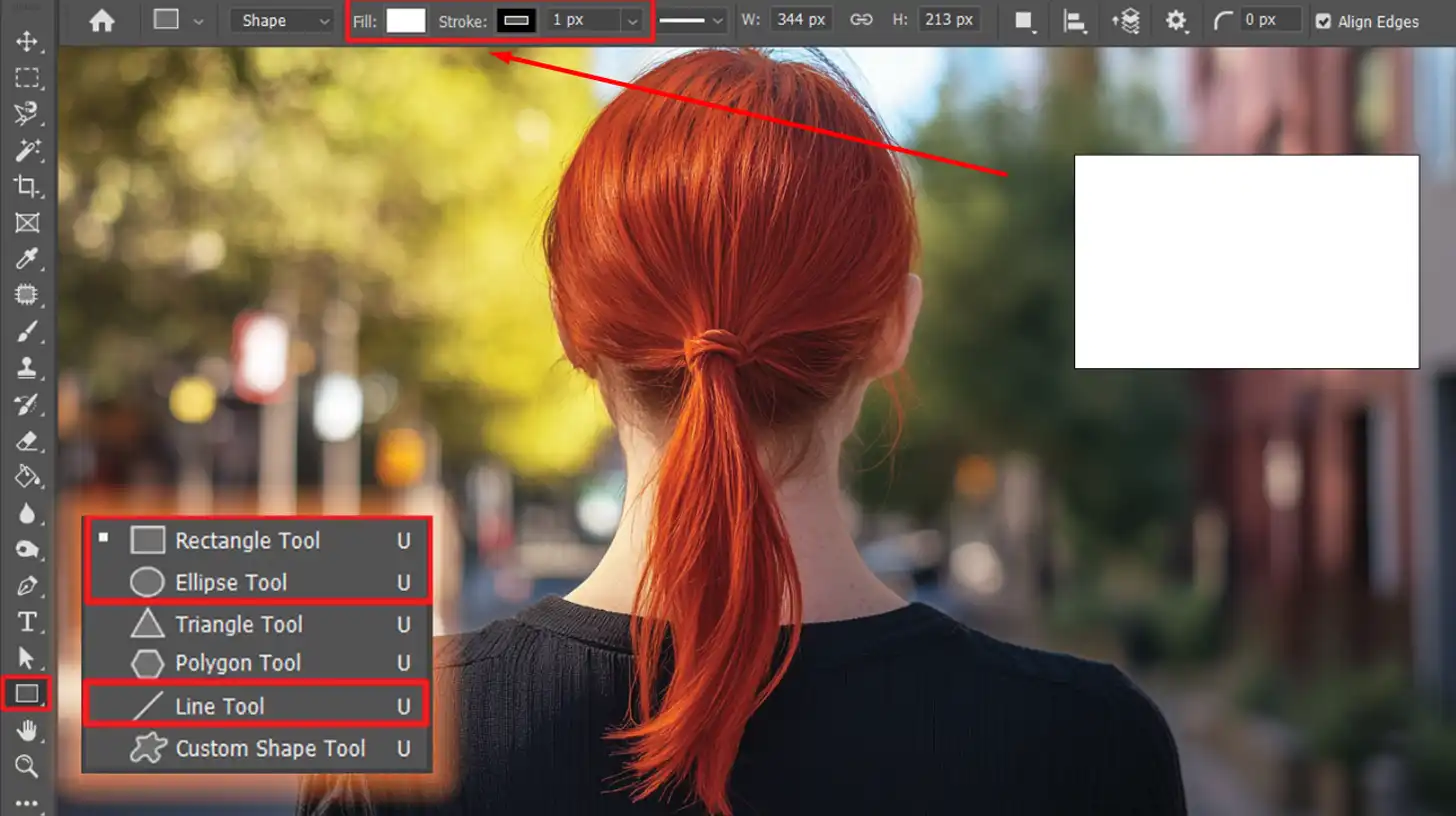Viewport: 1456px width, 816px height.
Task: Toggle the Align Edges checkbox
Action: click(x=1323, y=21)
